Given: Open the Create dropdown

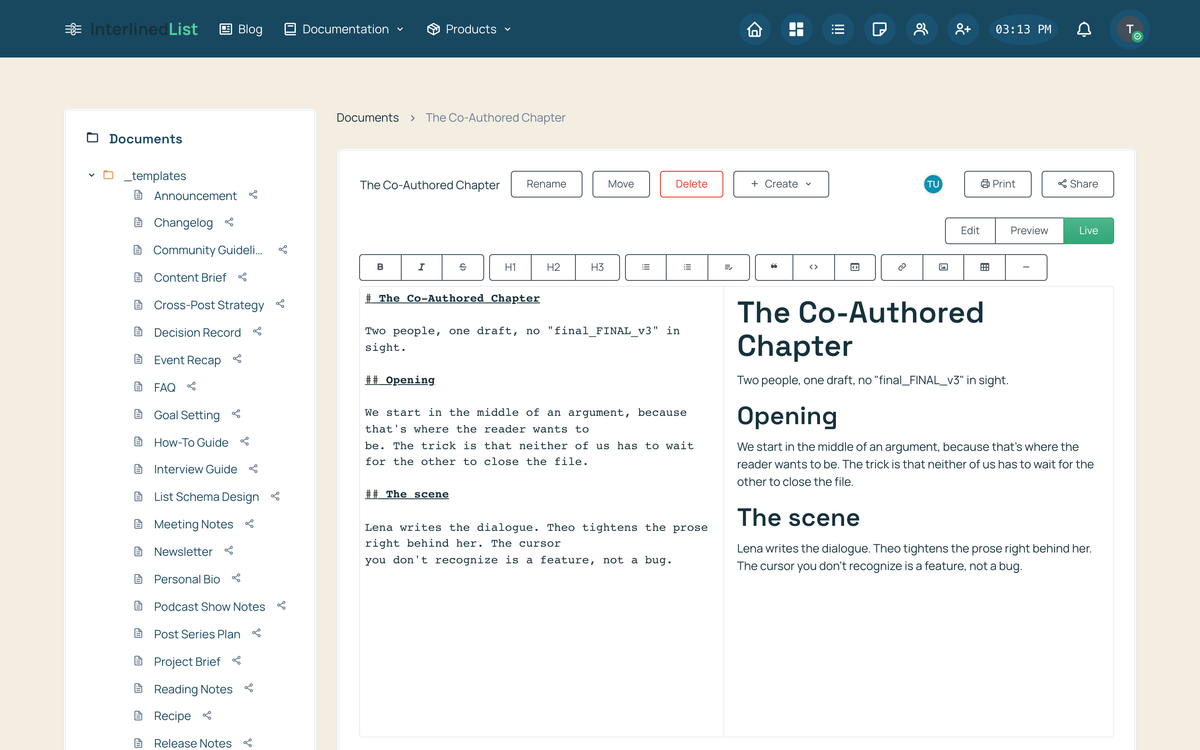Looking at the screenshot, I should click(781, 184).
